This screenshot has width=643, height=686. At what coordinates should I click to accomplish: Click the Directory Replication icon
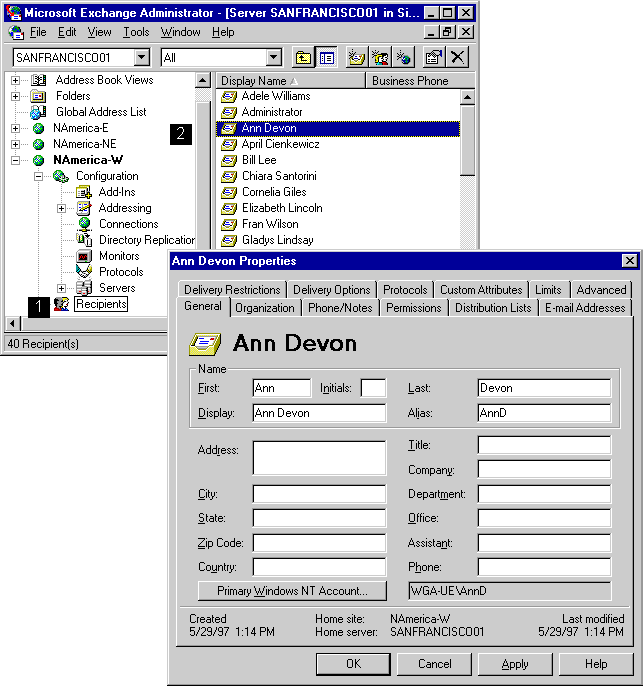[x=84, y=240]
